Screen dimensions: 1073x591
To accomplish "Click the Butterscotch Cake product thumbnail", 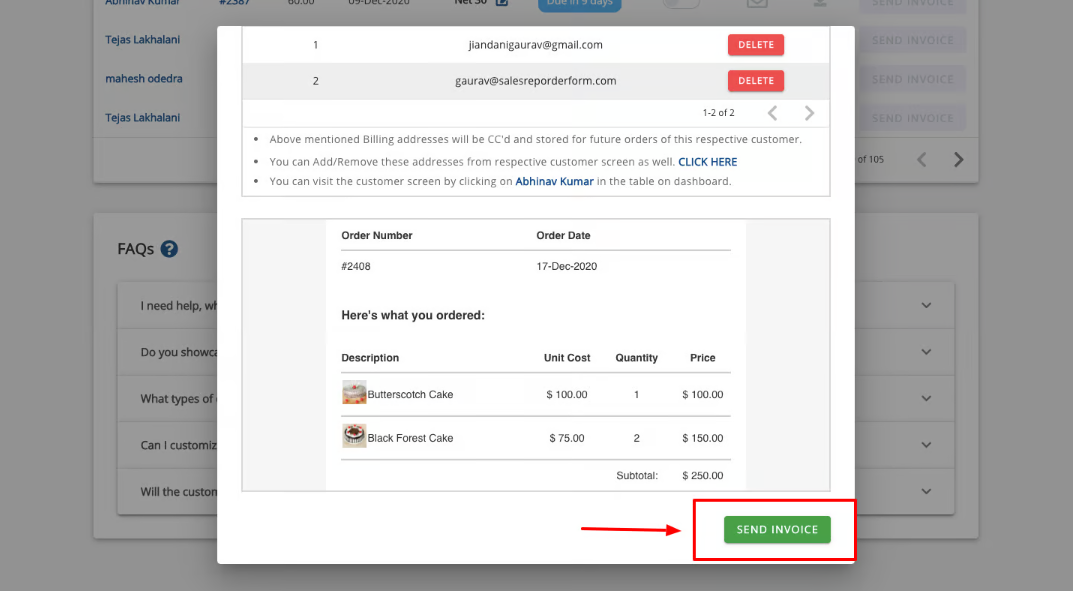I will coord(354,393).
